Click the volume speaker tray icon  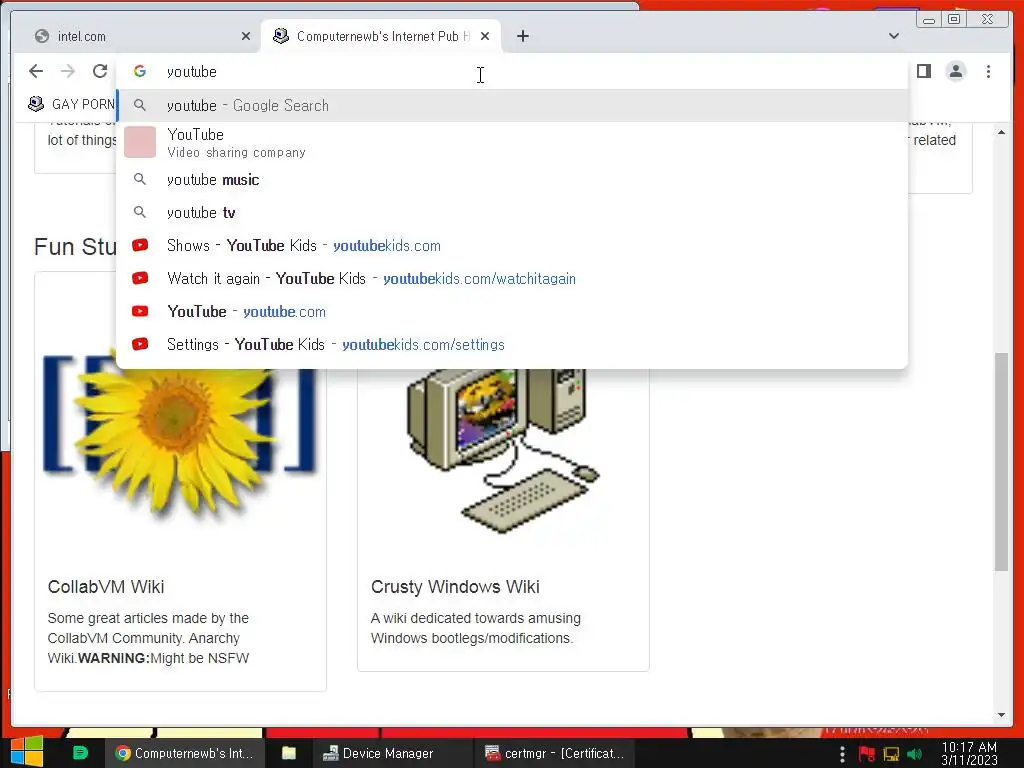coord(914,754)
